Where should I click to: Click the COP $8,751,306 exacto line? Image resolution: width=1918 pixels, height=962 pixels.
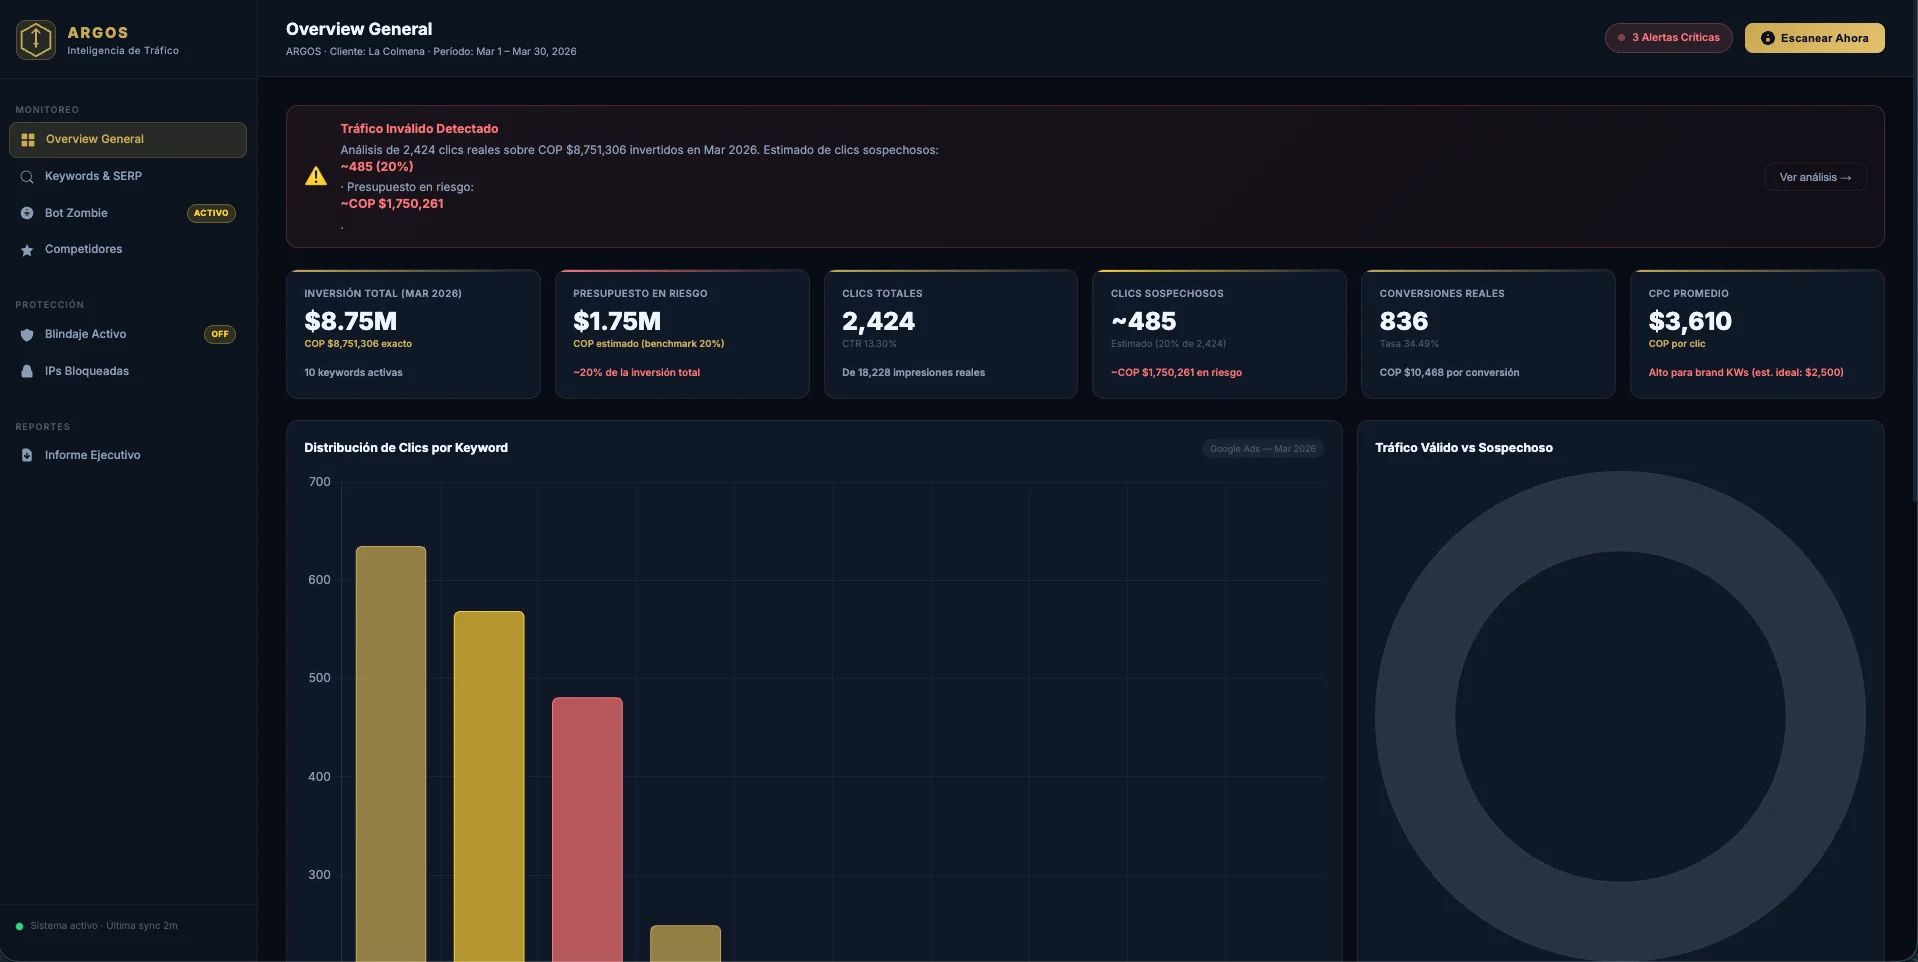tap(358, 344)
